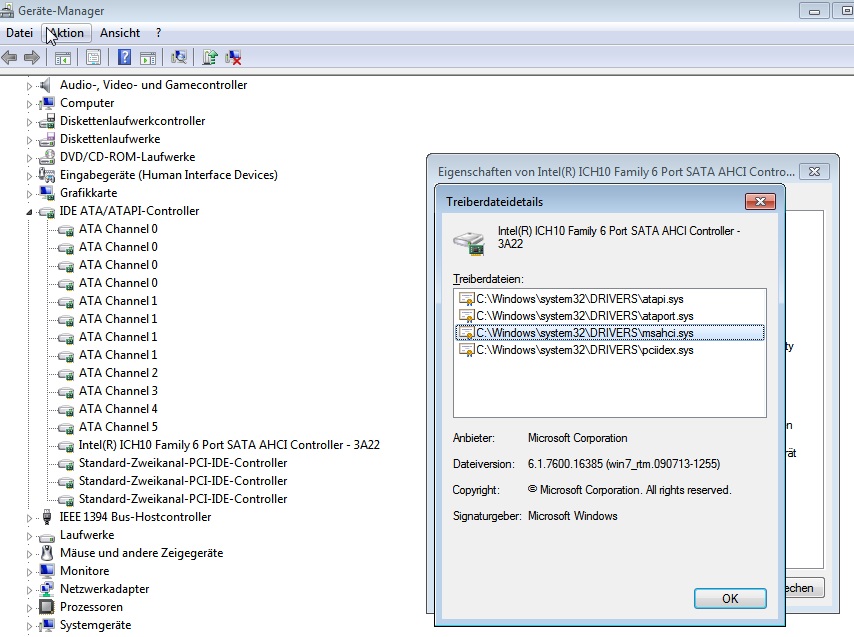
Task: Select IEEE 1394 Bus-Hostcontroller label
Action: tap(135, 517)
